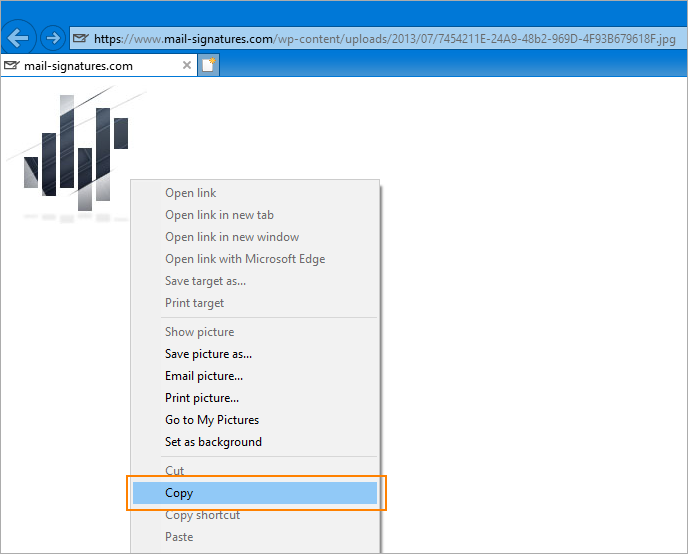Choose 'Set as background' menu item
Screen dimensions: 688x554
click(x=213, y=442)
